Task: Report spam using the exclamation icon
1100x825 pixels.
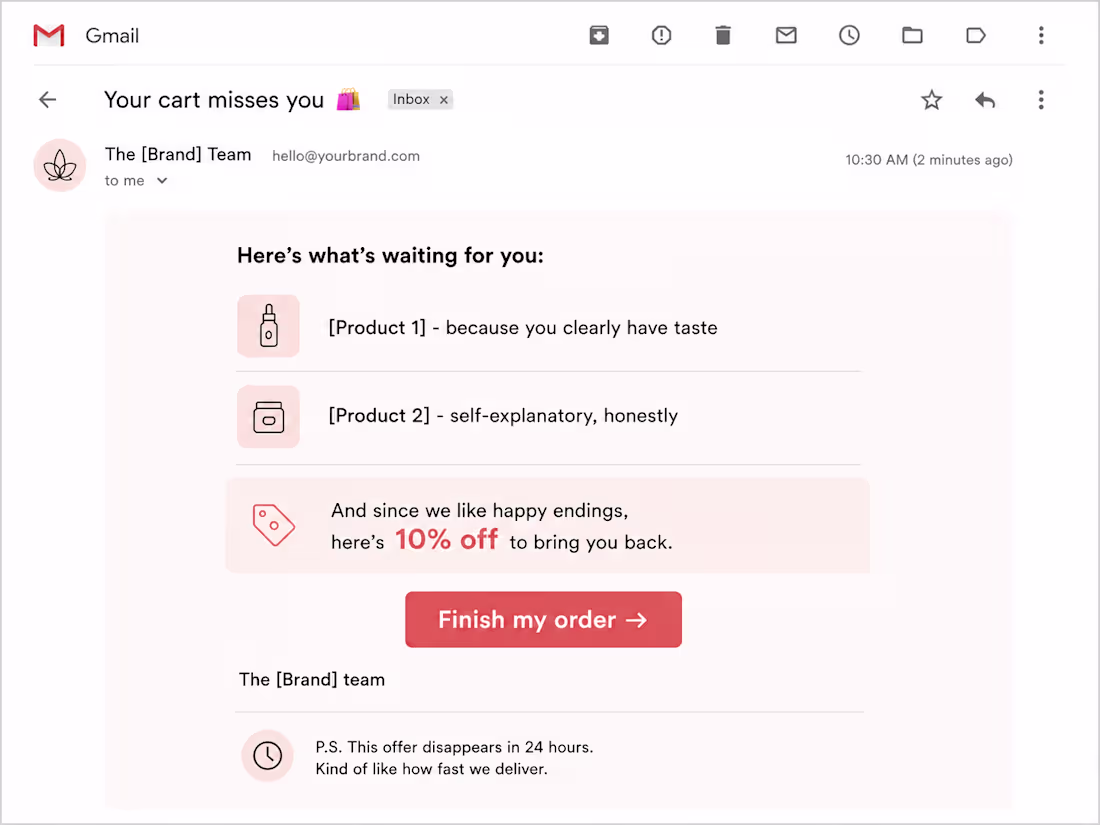Action: (x=661, y=35)
